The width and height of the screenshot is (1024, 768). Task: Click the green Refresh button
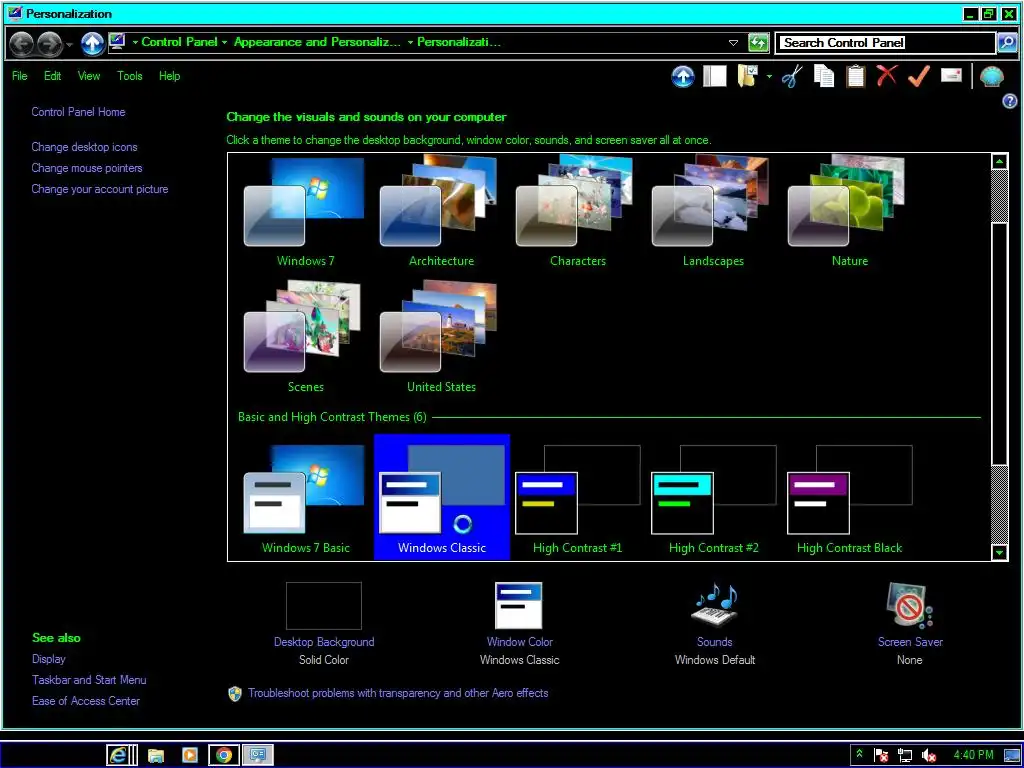click(758, 43)
